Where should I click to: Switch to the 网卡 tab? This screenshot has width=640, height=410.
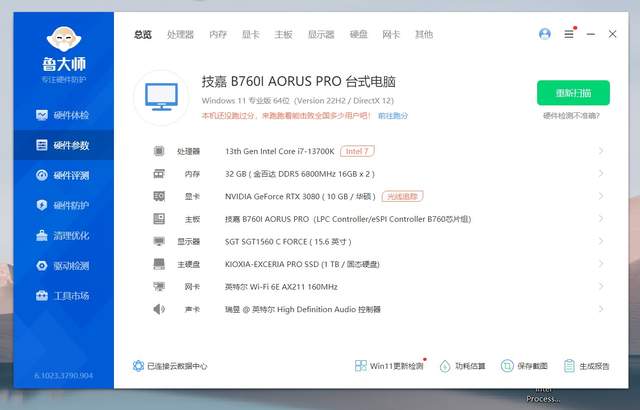point(391,35)
